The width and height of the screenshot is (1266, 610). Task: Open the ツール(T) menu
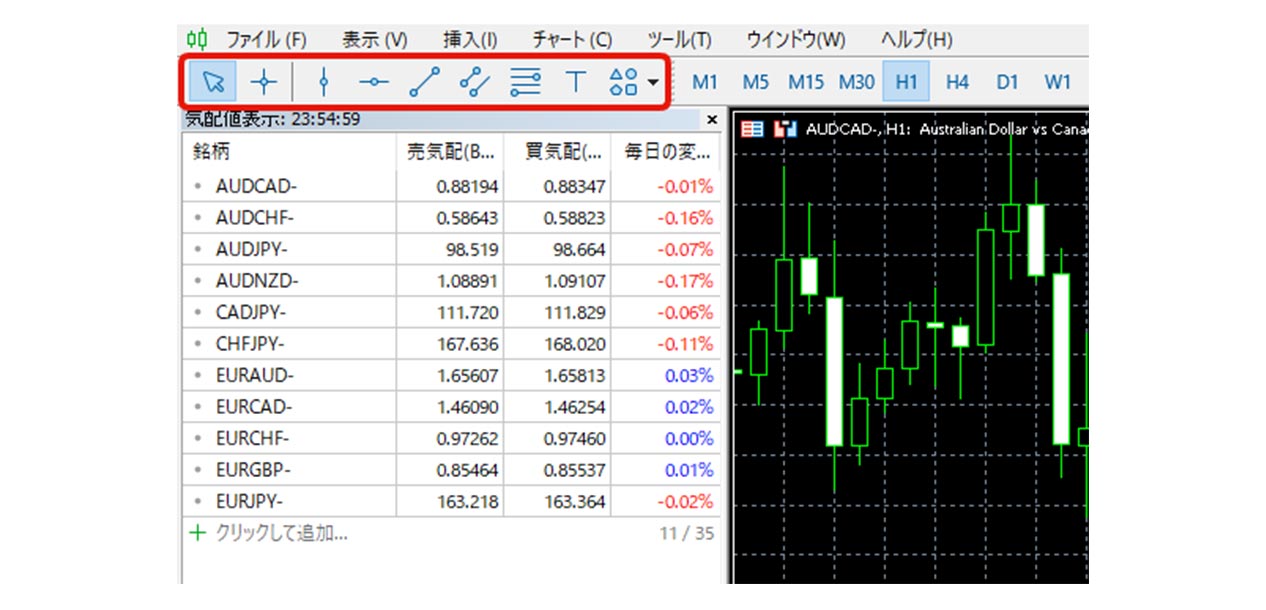[x=679, y=40]
